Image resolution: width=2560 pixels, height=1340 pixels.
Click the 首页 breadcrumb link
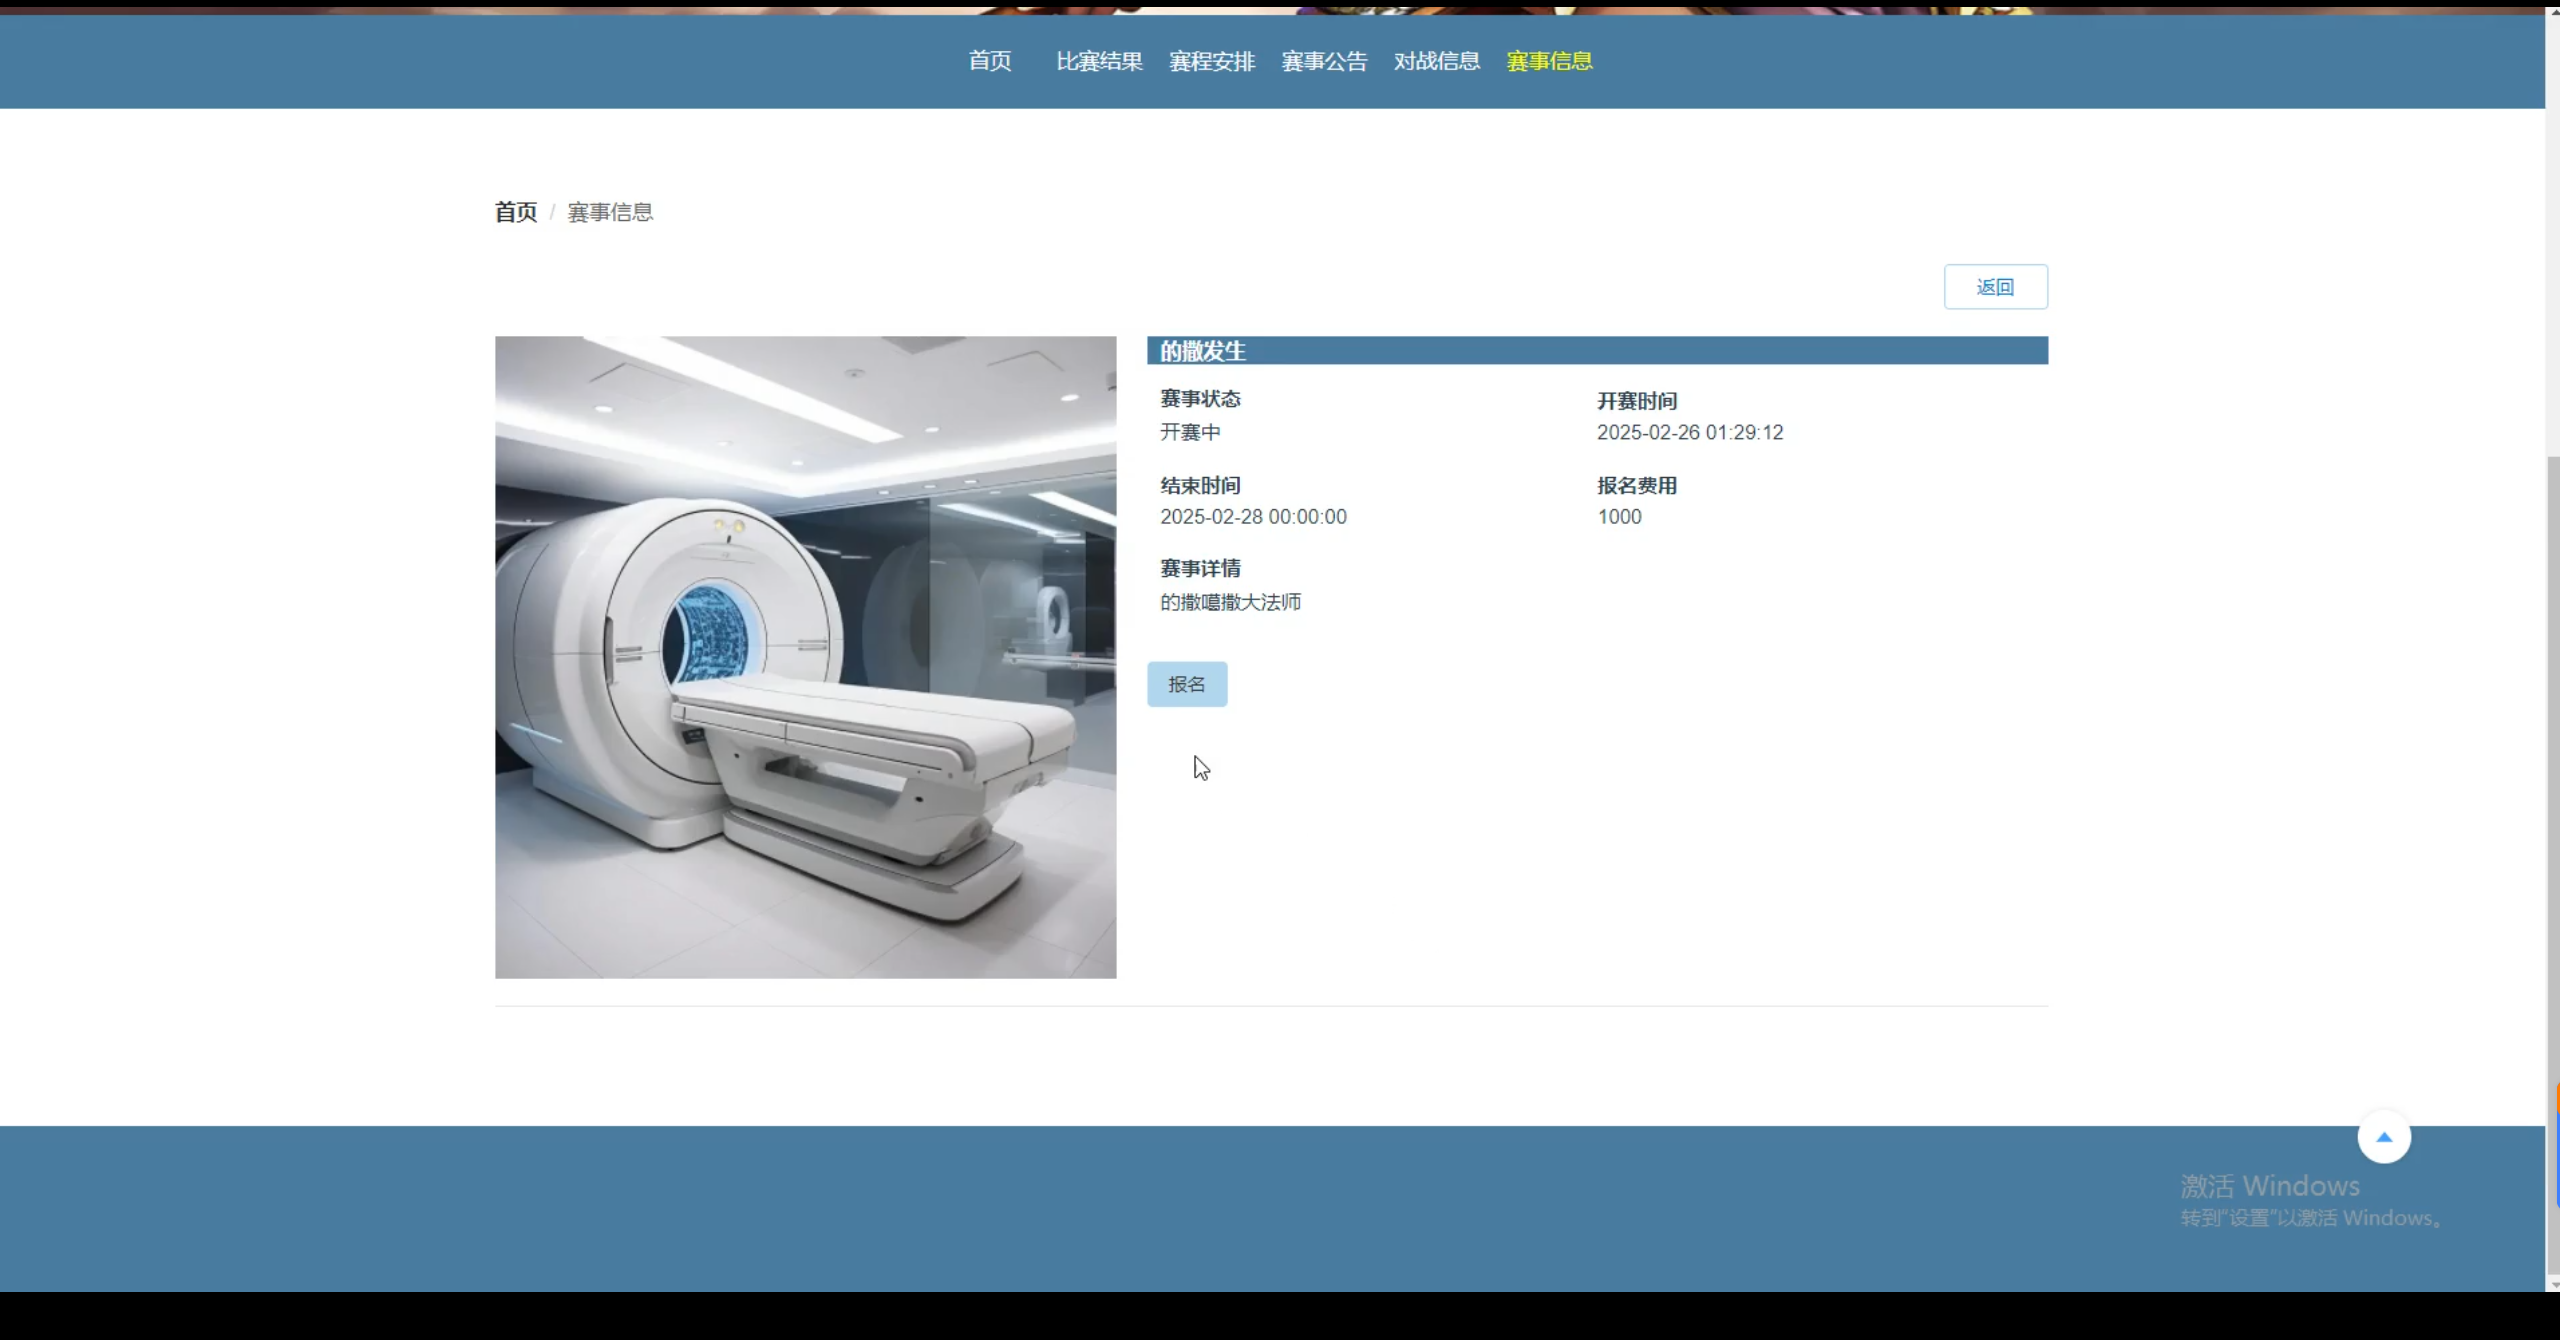point(515,212)
